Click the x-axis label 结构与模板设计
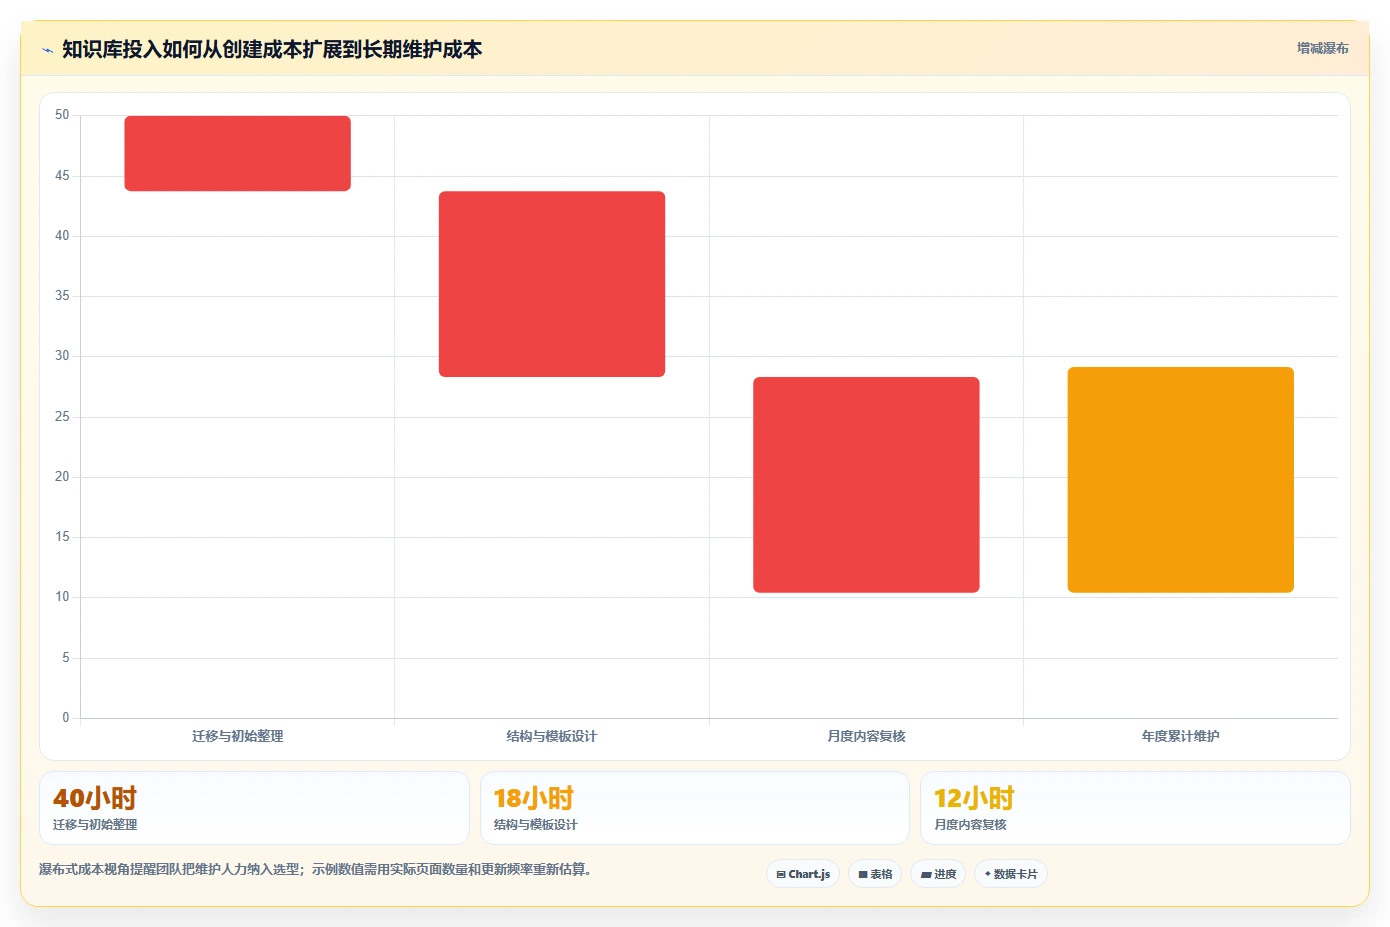The height and width of the screenshot is (927, 1390). pyautogui.click(x=552, y=736)
